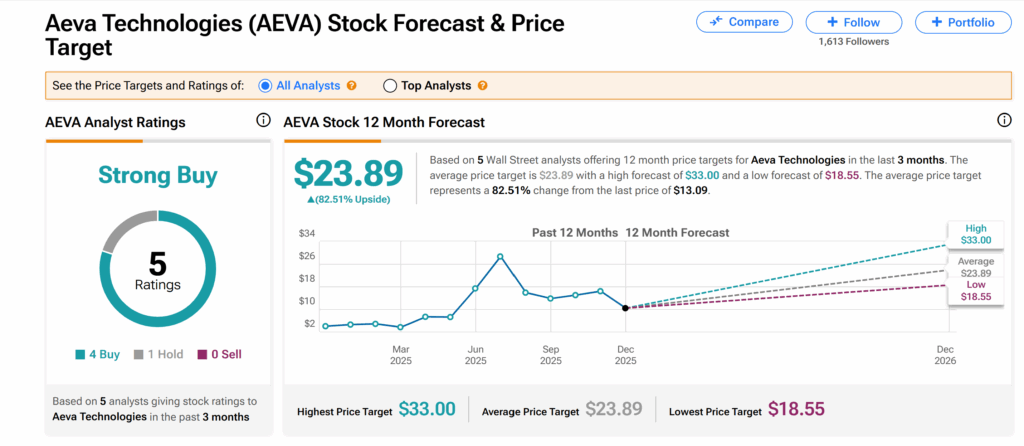The image size is (1024, 446).
Task: Add stock to Portfolio
Action: [962, 22]
